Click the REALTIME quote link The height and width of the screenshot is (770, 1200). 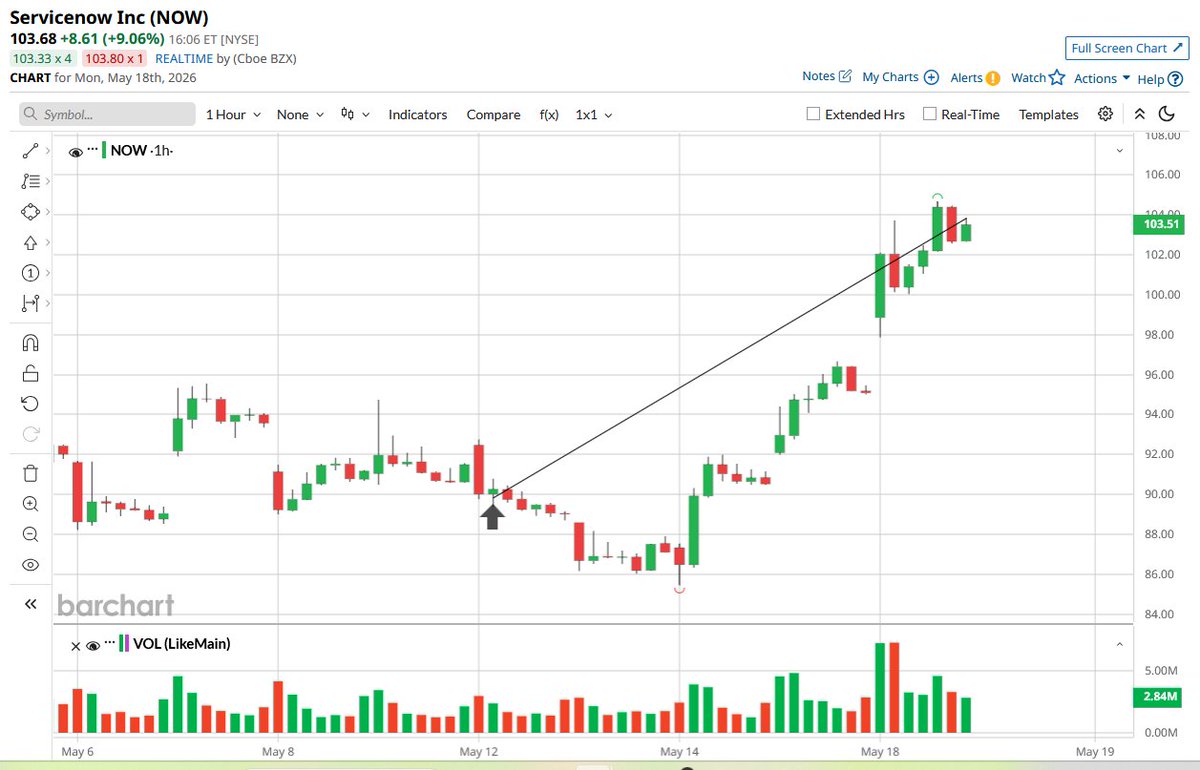coord(184,59)
